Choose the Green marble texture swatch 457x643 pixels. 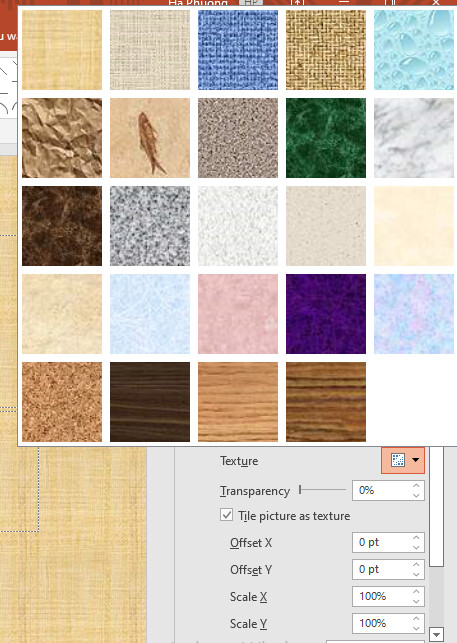click(x=326, y=138)
